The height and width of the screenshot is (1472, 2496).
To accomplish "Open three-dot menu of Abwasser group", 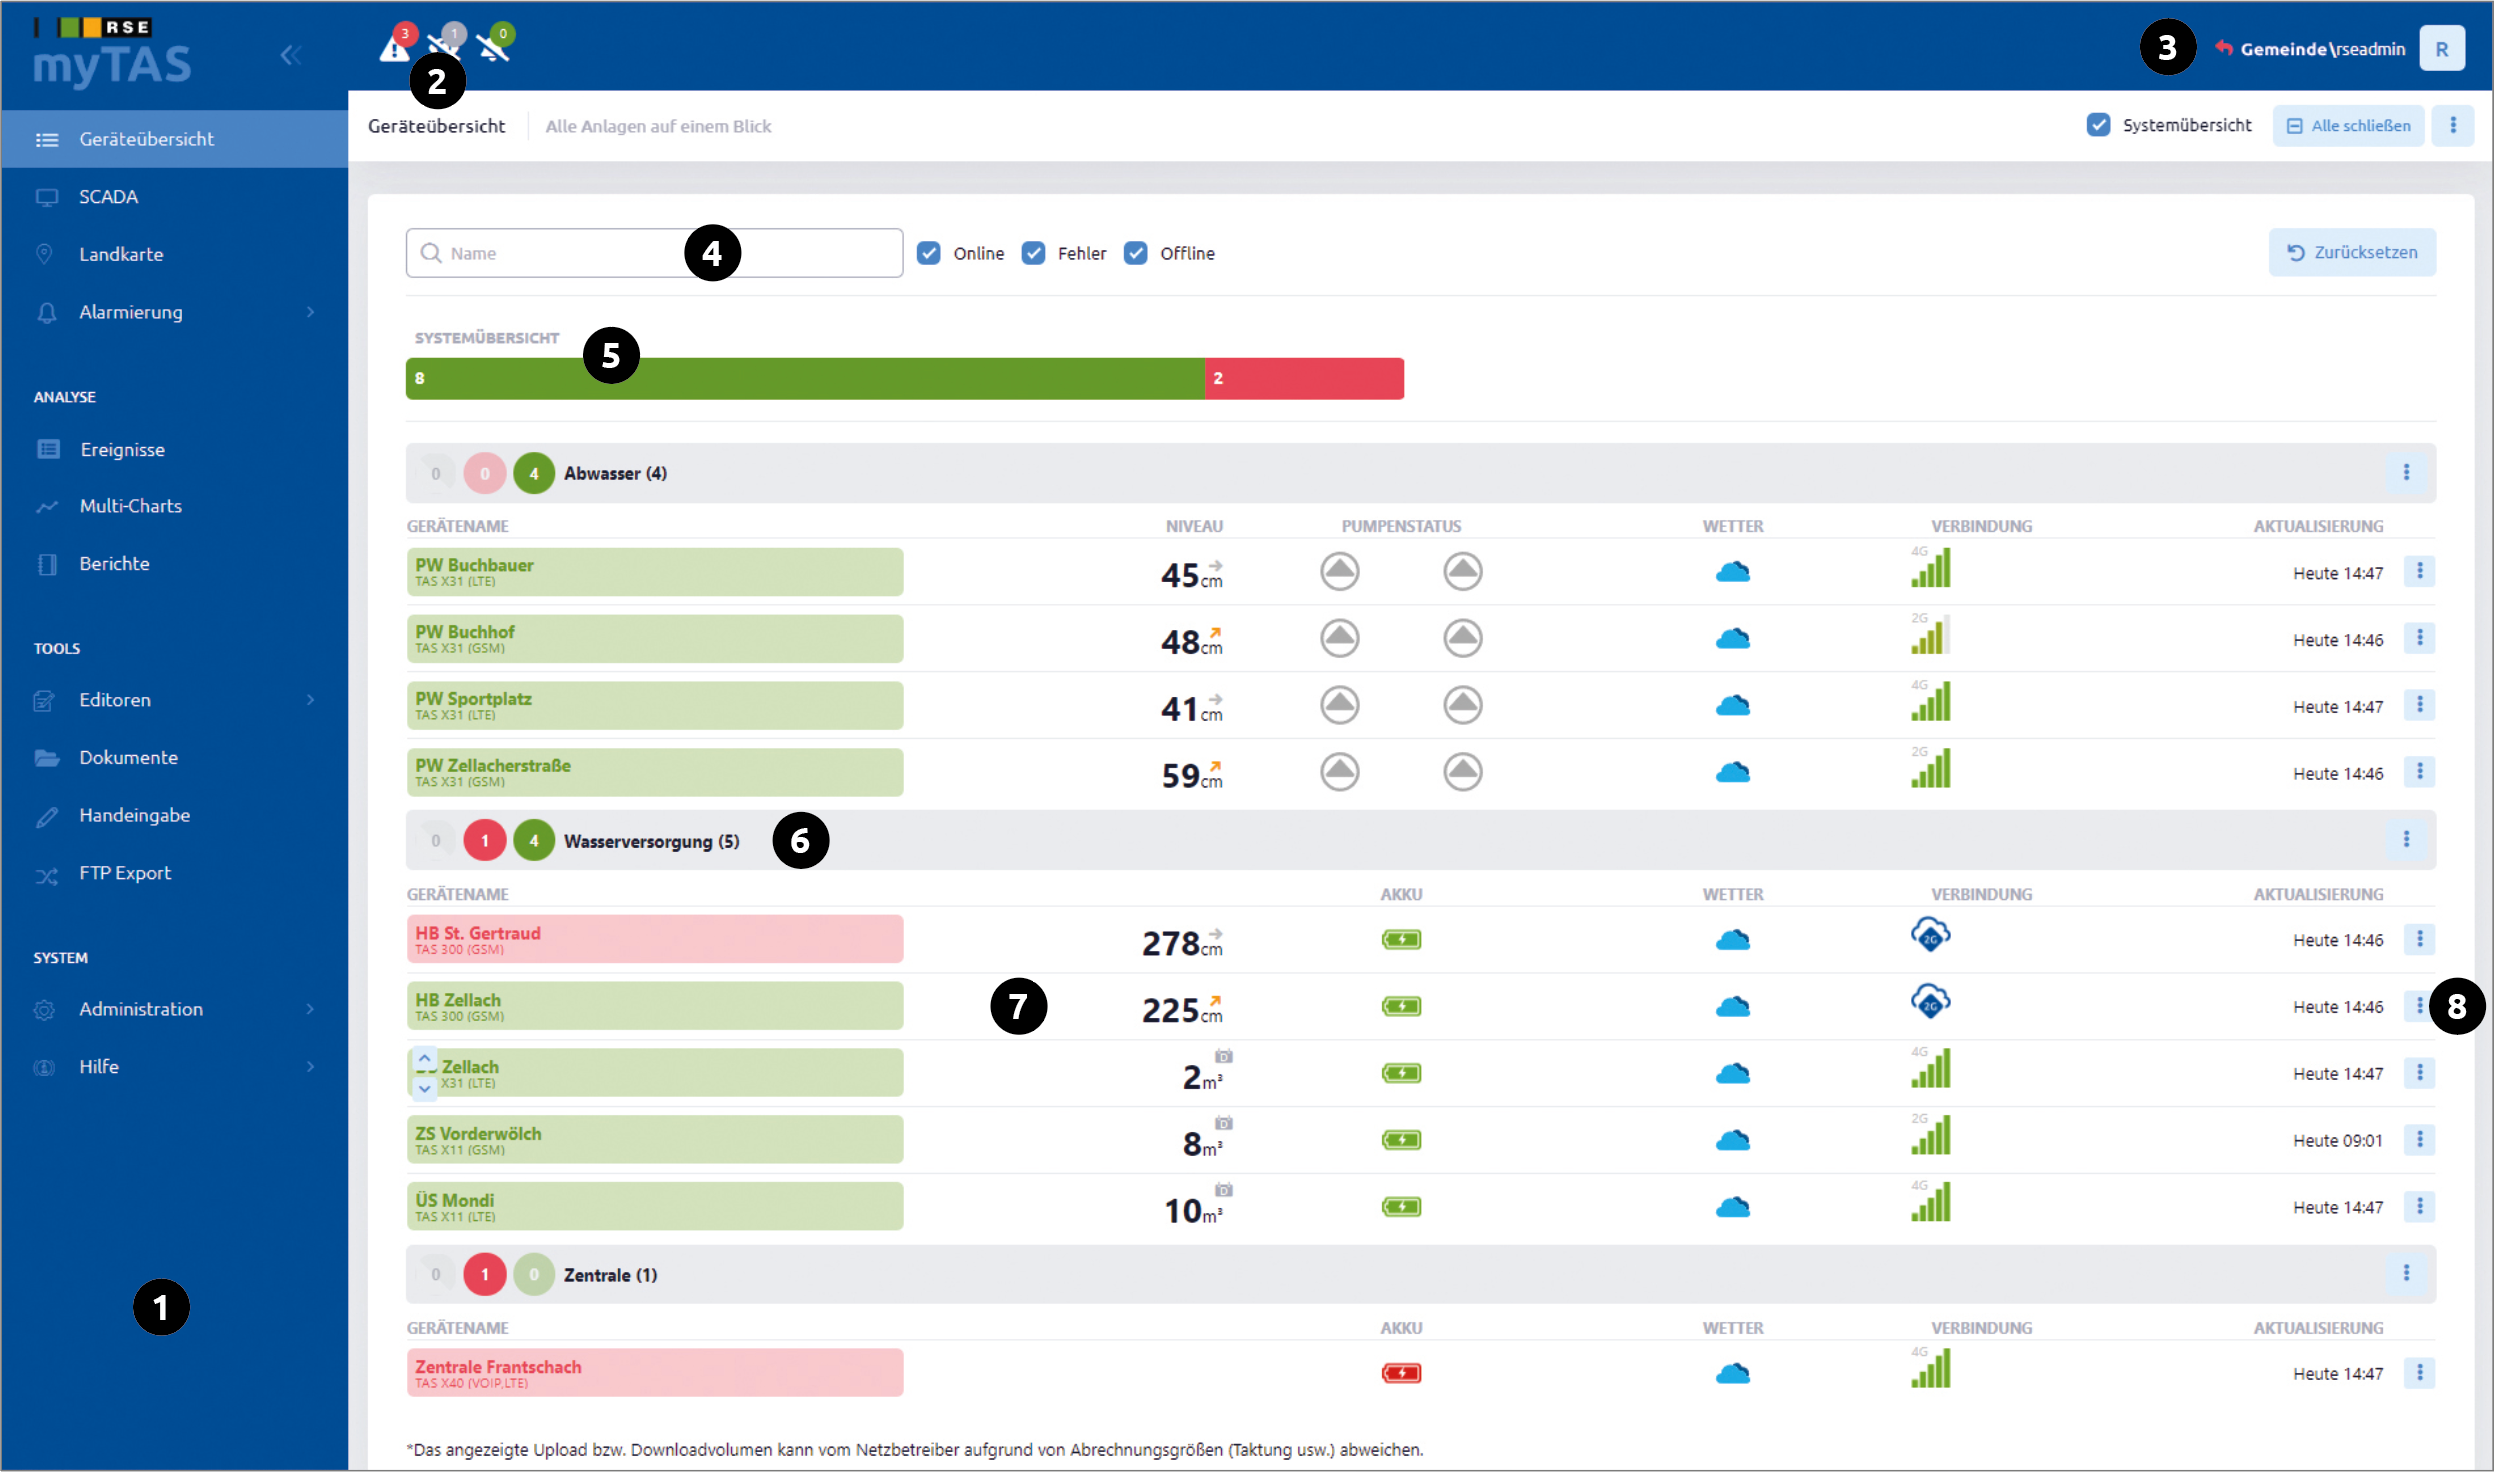I will click(x=2407, y=472).
